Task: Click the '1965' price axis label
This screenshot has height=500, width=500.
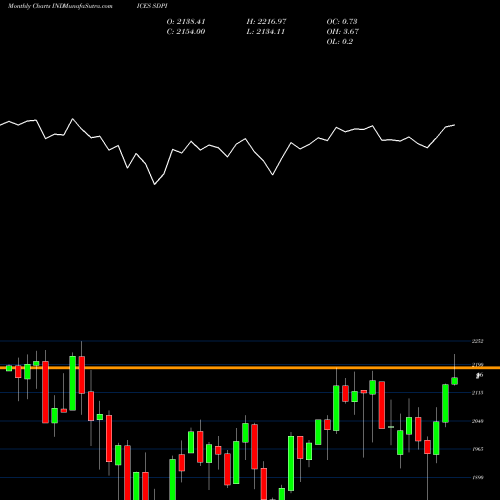Action: (x=477, y=449)
